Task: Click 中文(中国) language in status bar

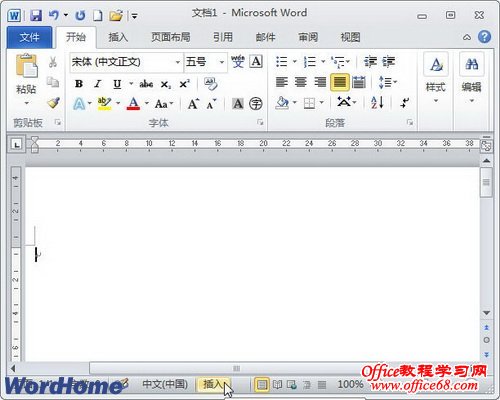Action: pos(165,384)
